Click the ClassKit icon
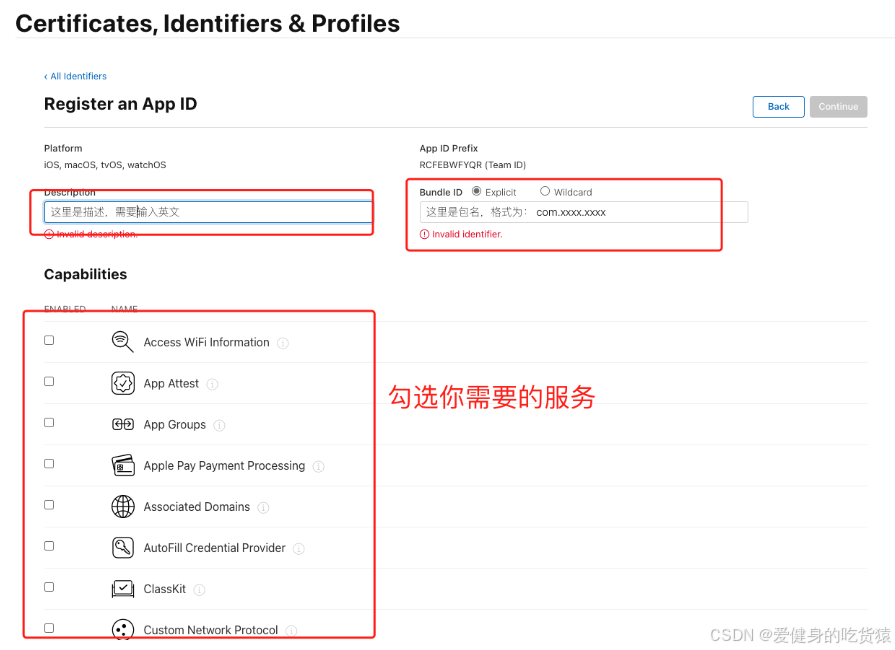 coord(123,589)
